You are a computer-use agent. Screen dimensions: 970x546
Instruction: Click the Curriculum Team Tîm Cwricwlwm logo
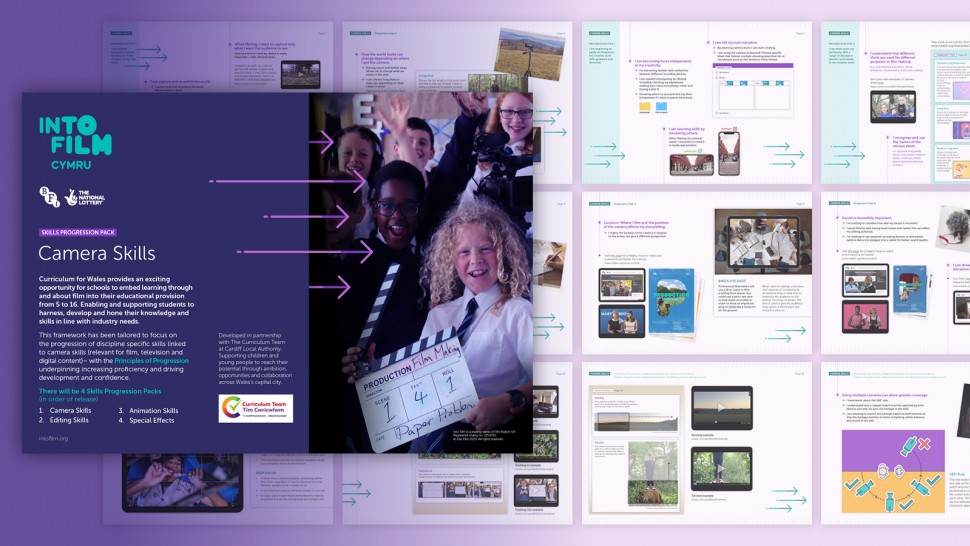point(255,408)
